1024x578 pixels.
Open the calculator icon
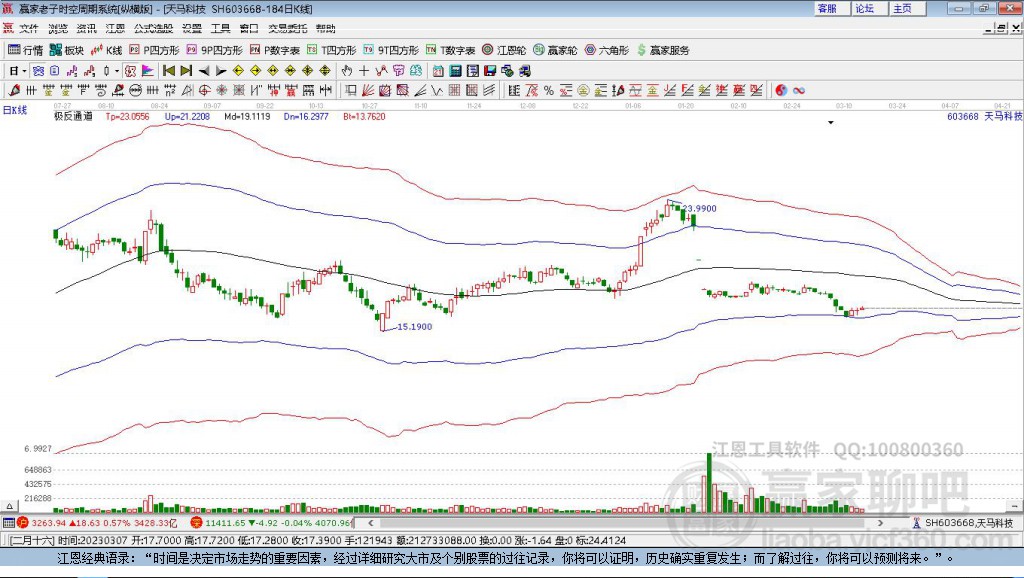455,71
